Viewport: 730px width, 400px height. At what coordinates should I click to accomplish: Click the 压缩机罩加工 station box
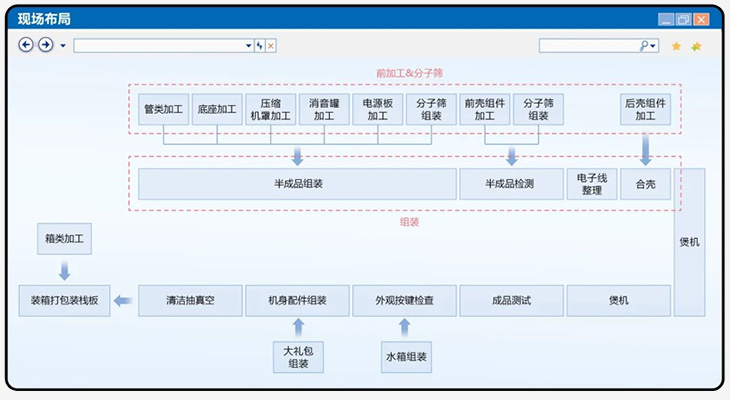(270, 109)
